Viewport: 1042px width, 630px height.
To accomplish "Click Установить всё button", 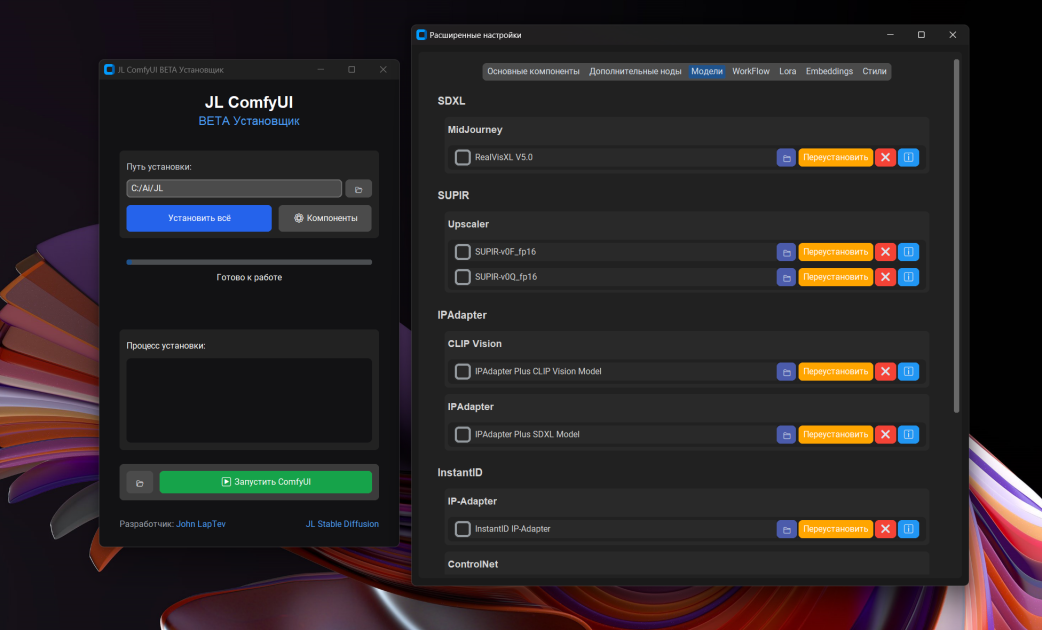I will tap(199, 218).
